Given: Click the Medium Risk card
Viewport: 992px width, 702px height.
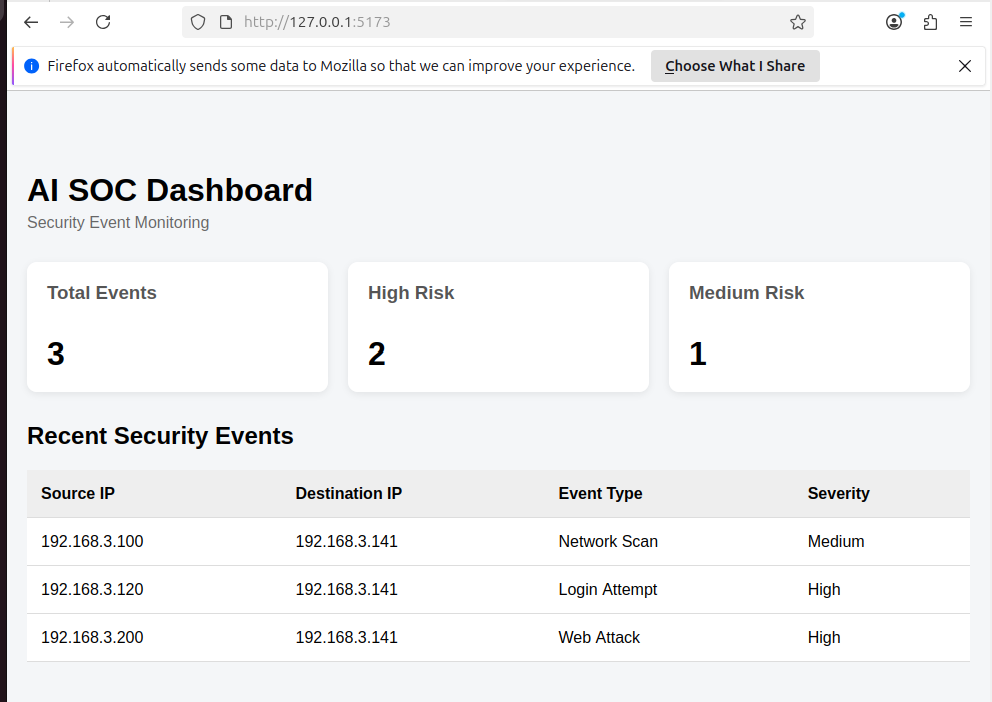Looking at the screenshot, I should (x=819, y=327).
